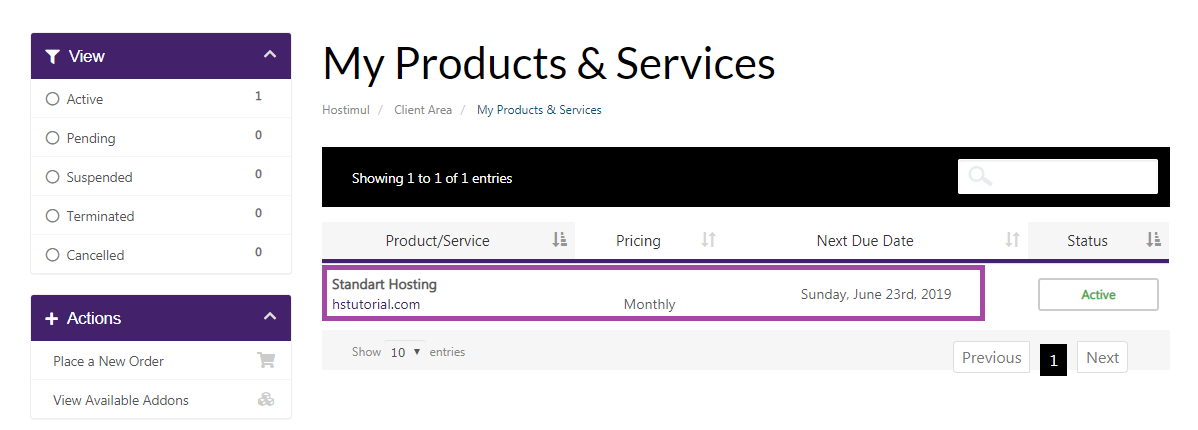Click the magnifier icon in search box
Screen dimensions: 1198x430
[980, 177]
